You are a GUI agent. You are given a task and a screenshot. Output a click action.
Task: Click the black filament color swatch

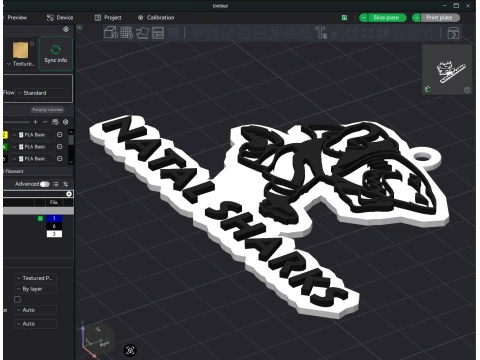[5, 159]
